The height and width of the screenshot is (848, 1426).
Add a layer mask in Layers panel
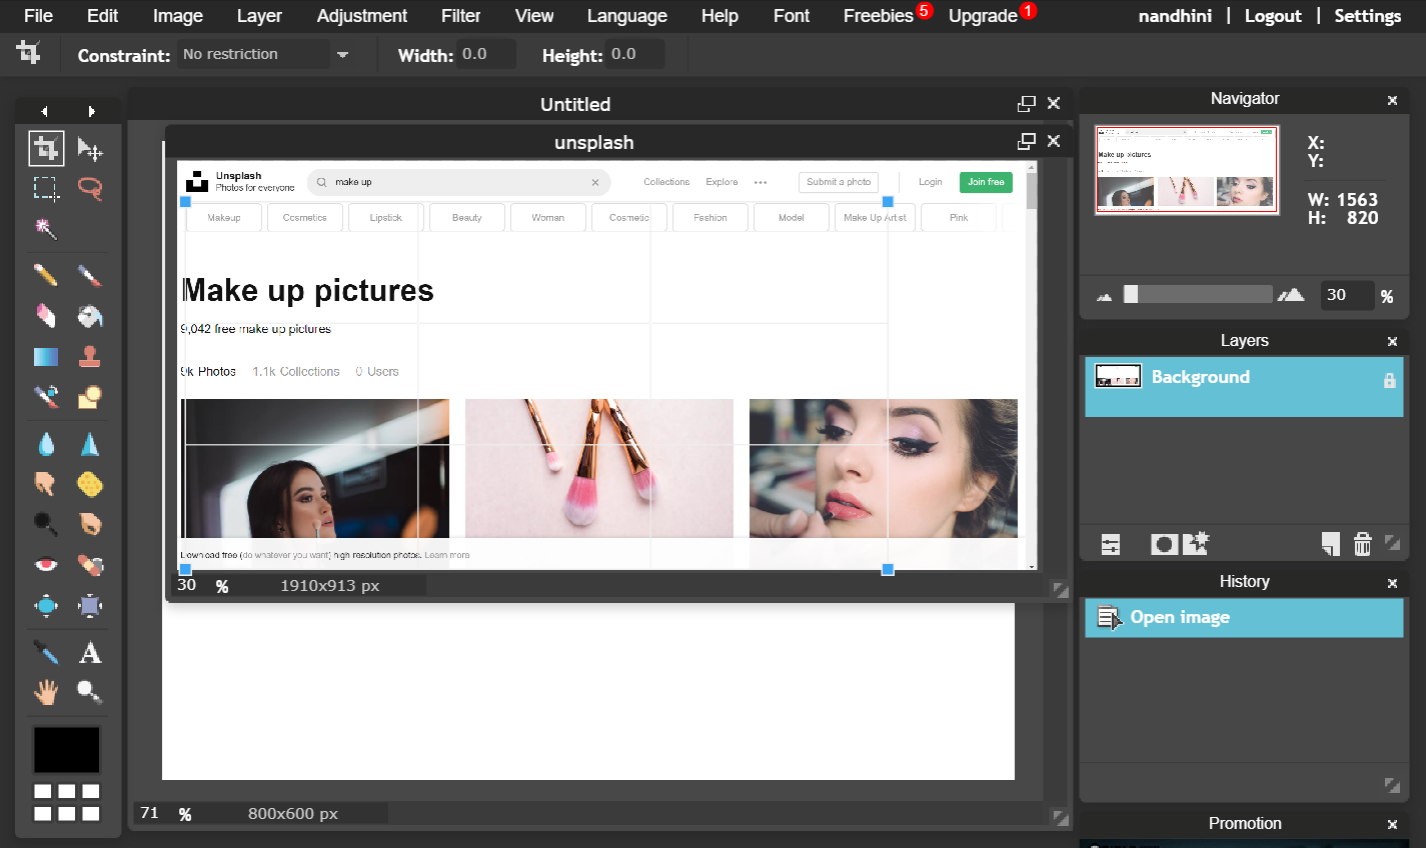coord(1163,544)
